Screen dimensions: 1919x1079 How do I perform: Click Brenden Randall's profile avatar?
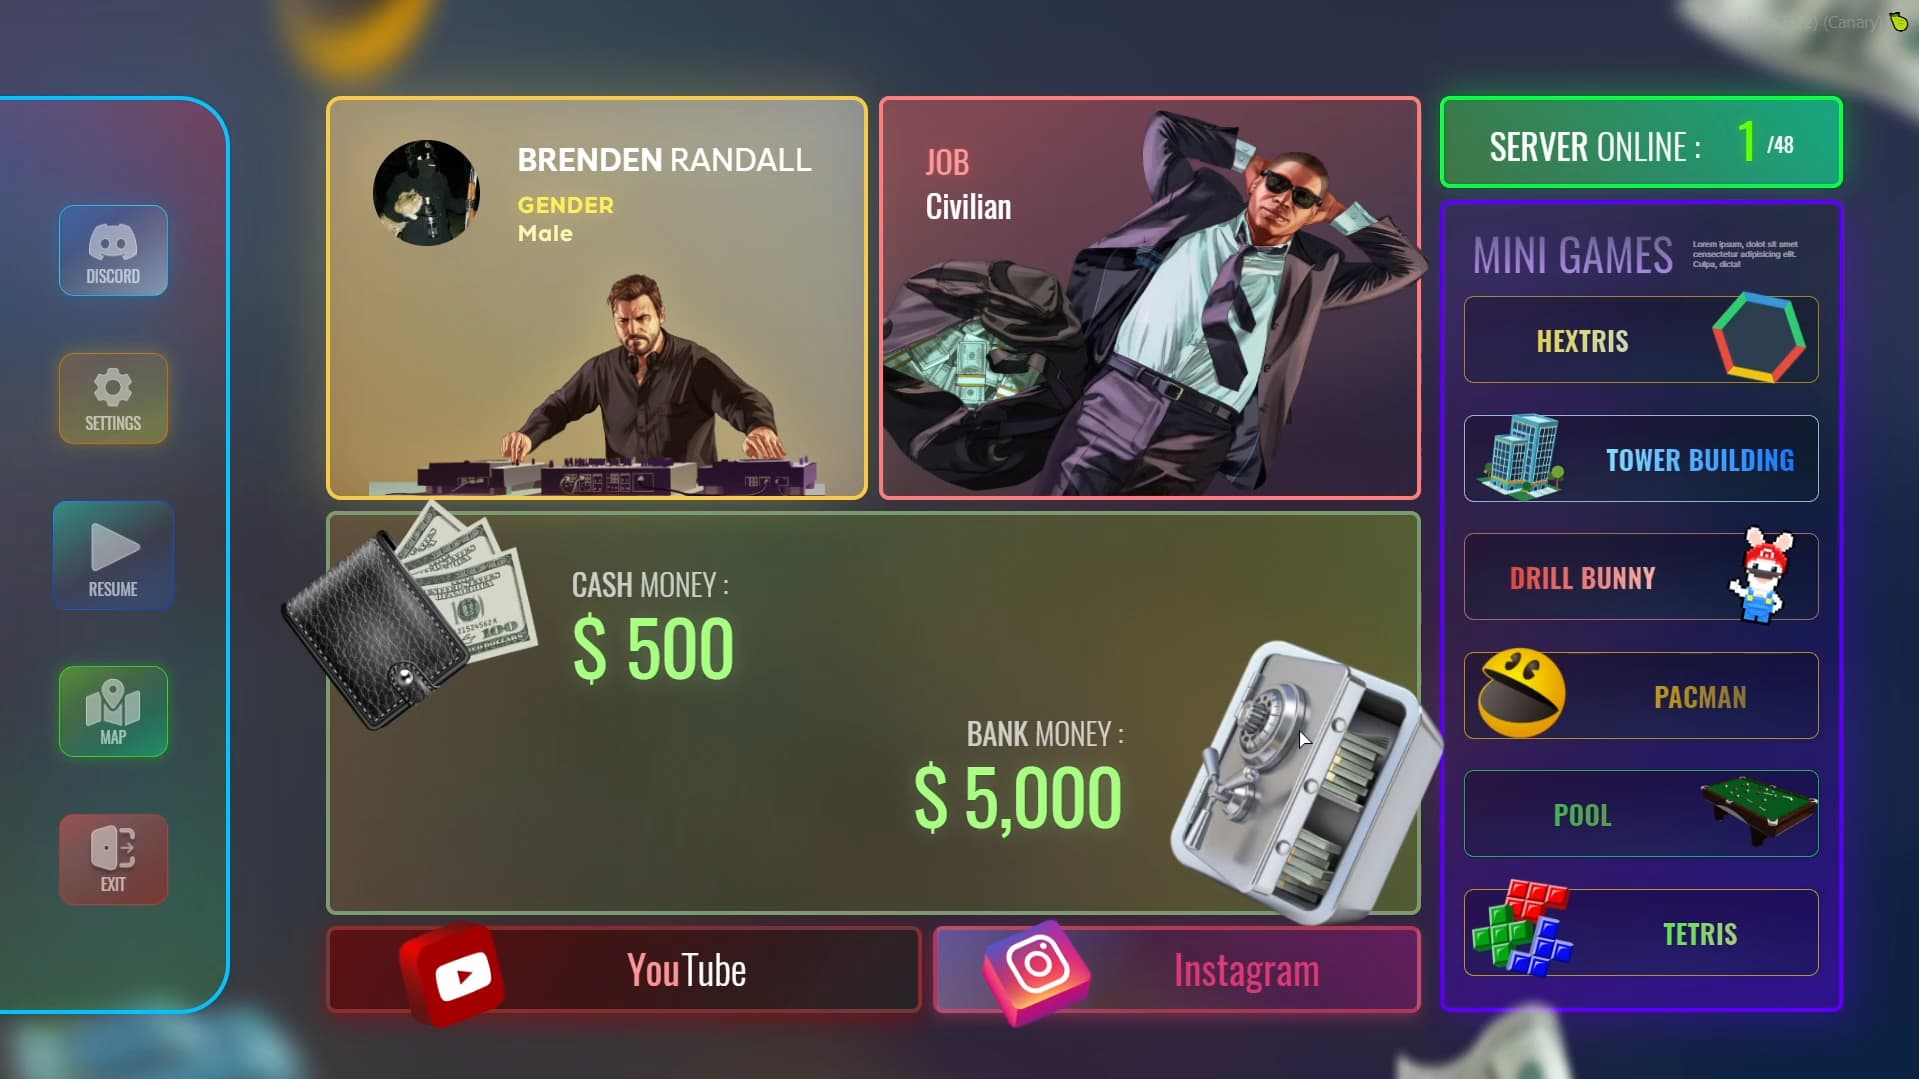pyautogui.click(x=426, y=193)
